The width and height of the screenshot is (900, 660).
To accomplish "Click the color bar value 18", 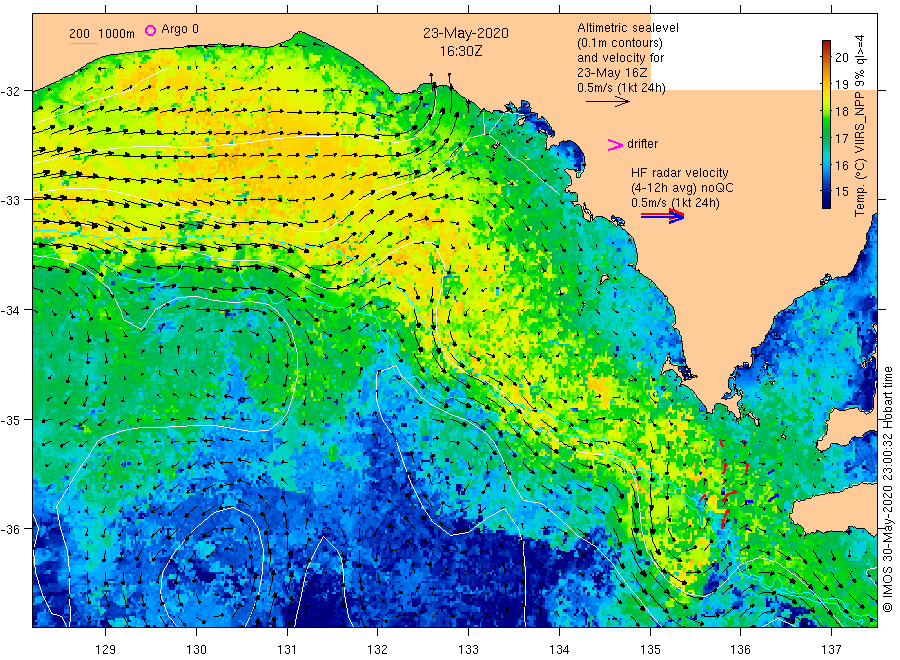I will point(841,111).
